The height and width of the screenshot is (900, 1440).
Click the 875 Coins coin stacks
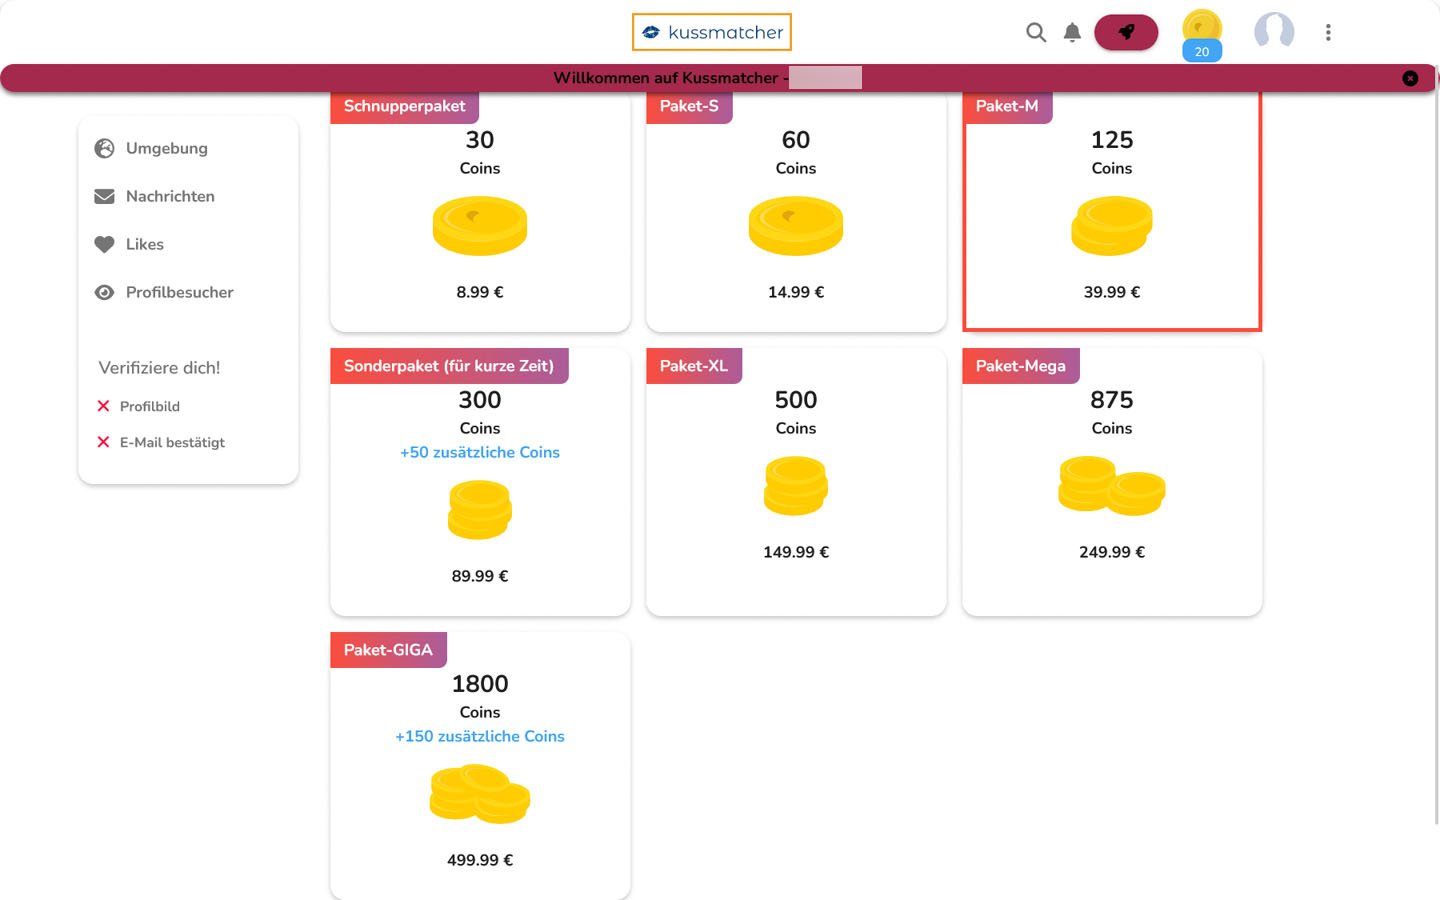(x=1112, y=486)
